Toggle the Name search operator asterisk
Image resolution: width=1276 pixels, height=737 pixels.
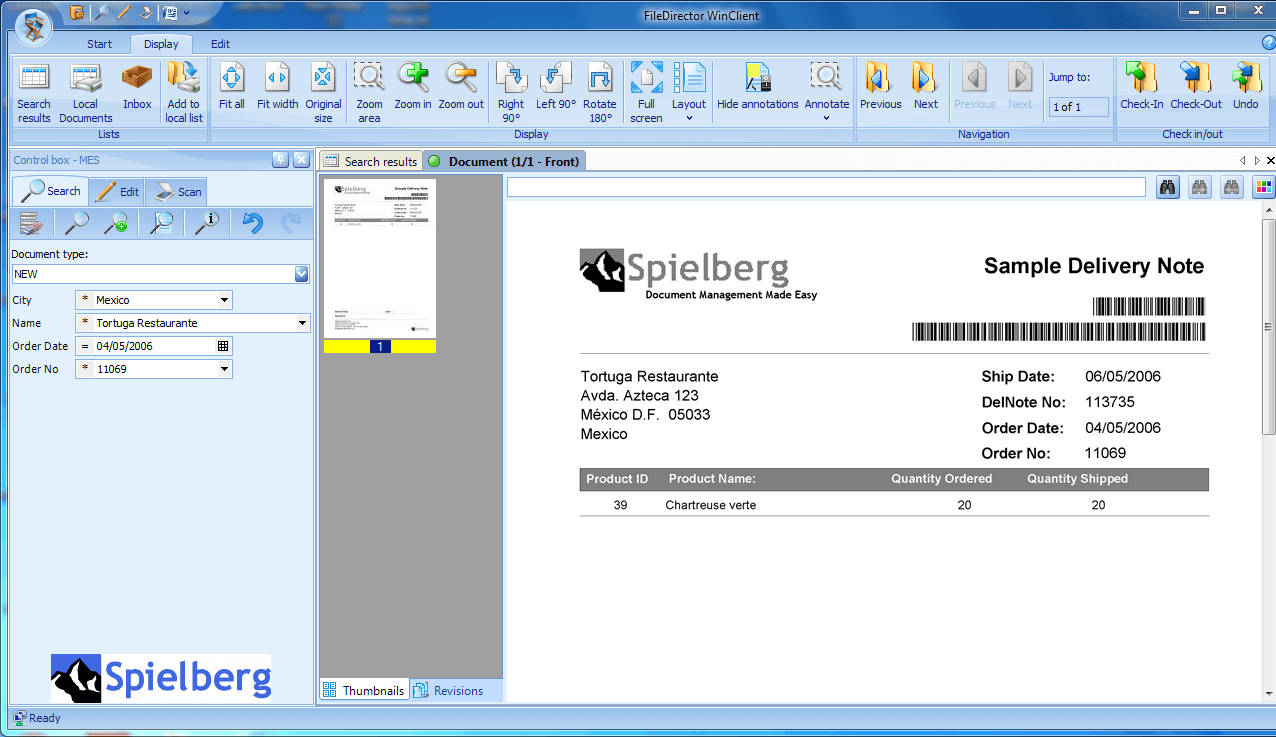click(x=85, y=323)
